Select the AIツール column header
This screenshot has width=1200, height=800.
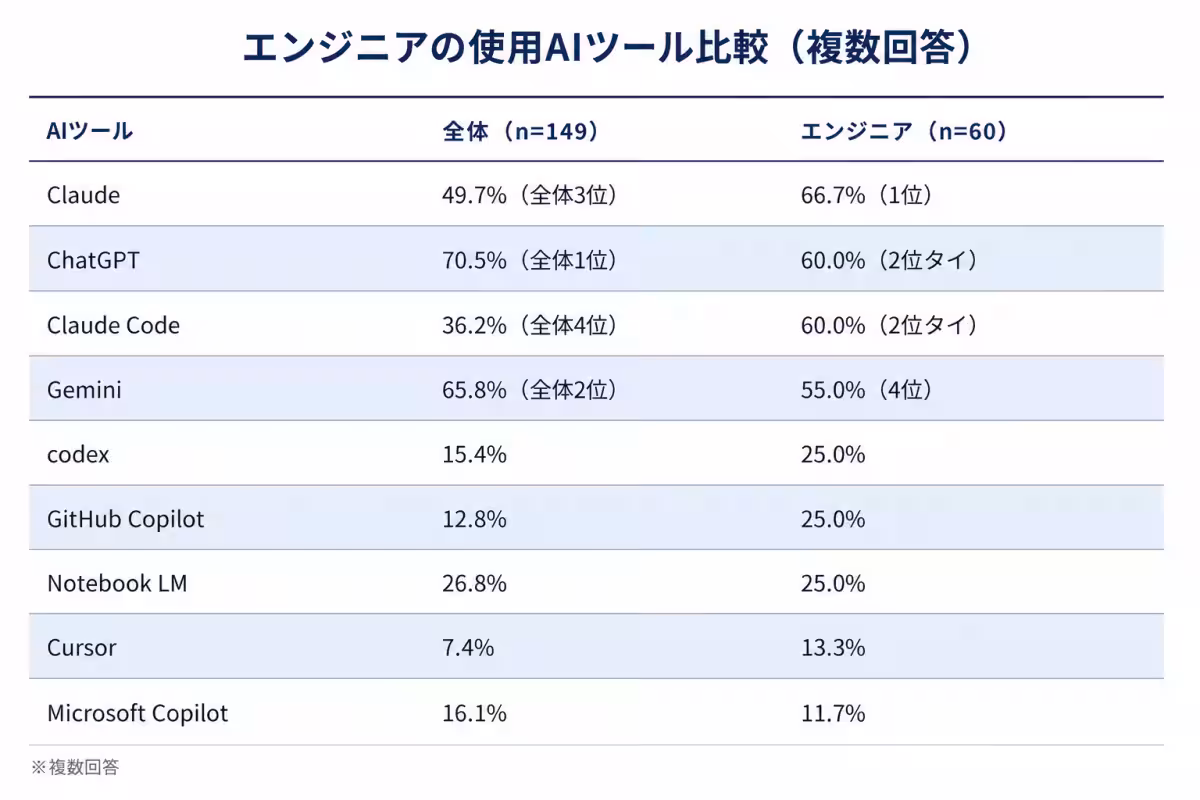[90, 131]
